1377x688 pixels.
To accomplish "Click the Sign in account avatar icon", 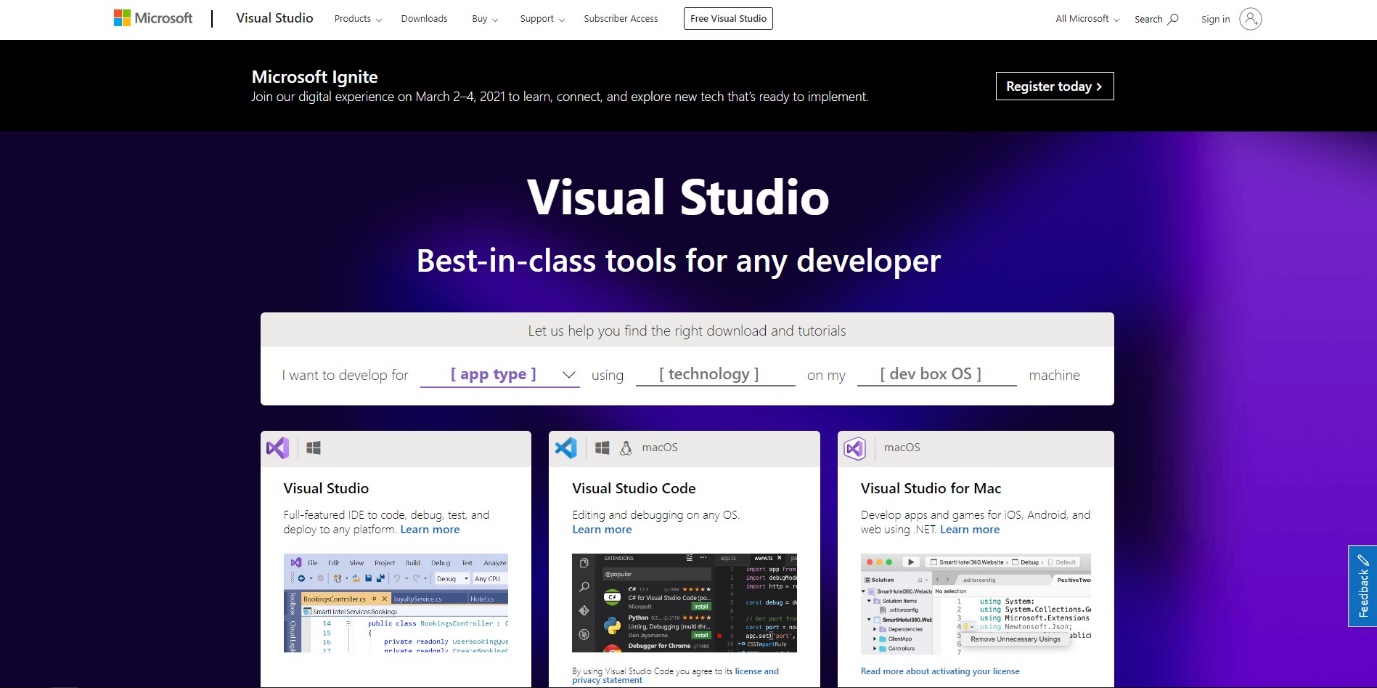I will tap(1250, 19).
